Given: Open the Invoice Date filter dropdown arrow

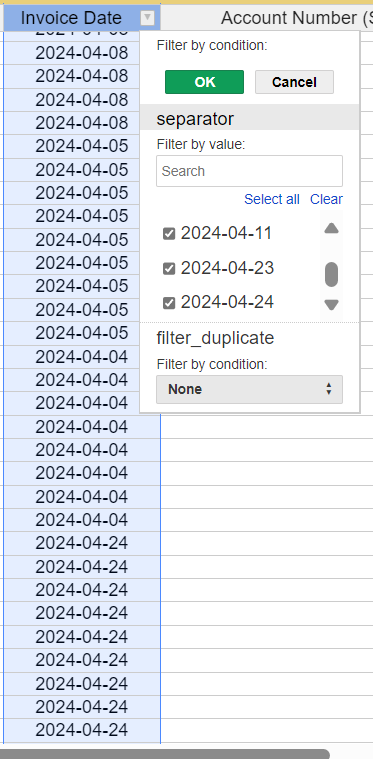Looking at the screenshot, I should pos(148,18).
